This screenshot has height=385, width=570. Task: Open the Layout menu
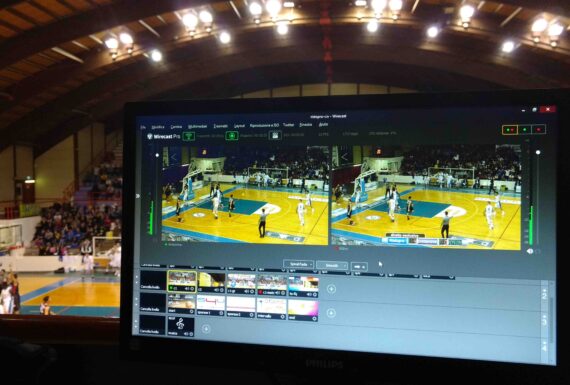click(x=239, y=126)
